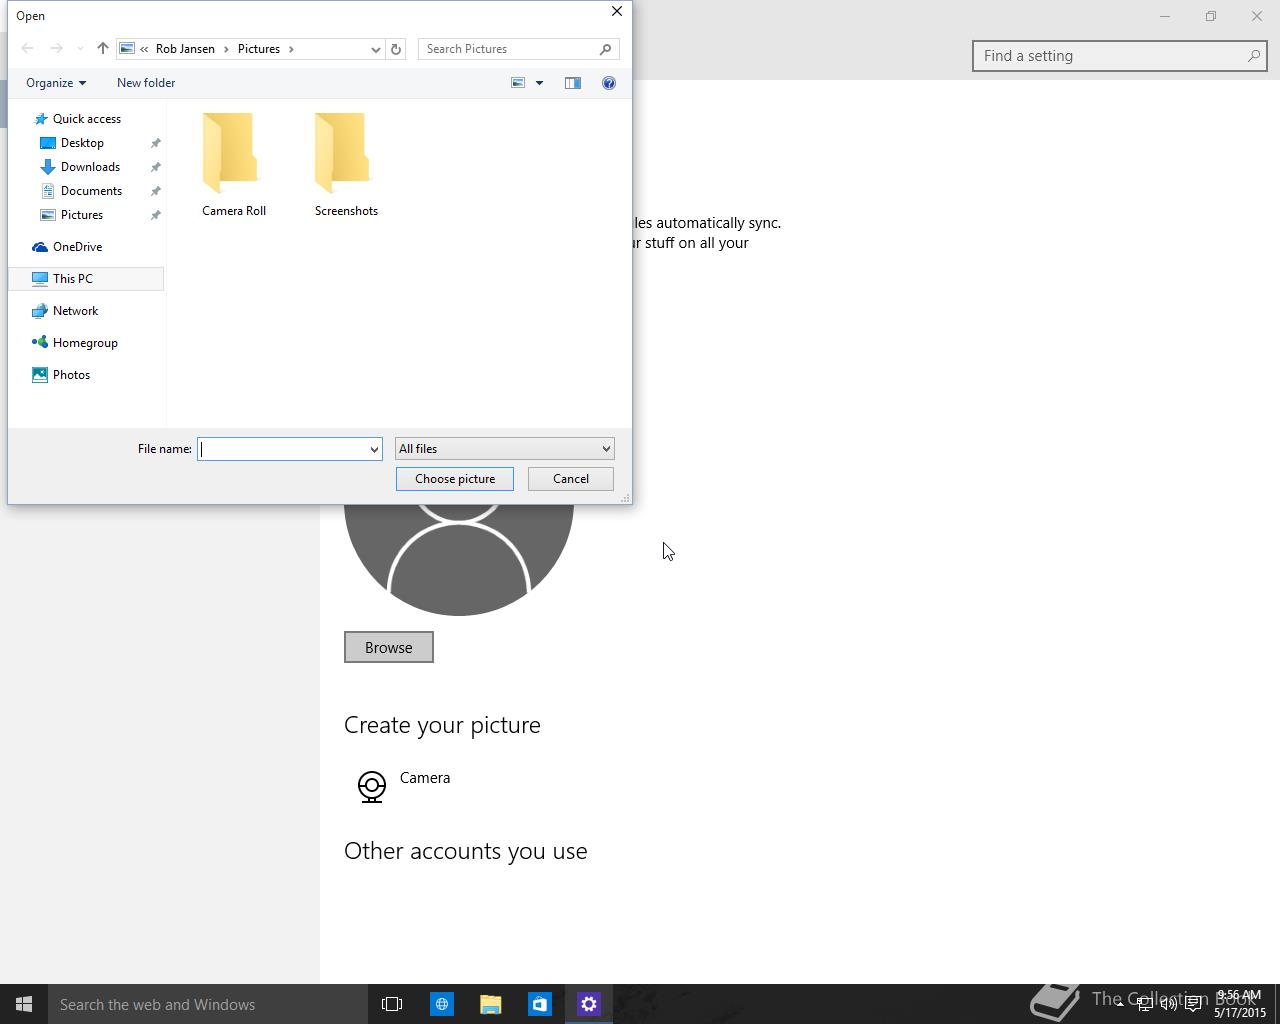Close the Open dialog
1280x1024 pixels.
tap(617, 12)
